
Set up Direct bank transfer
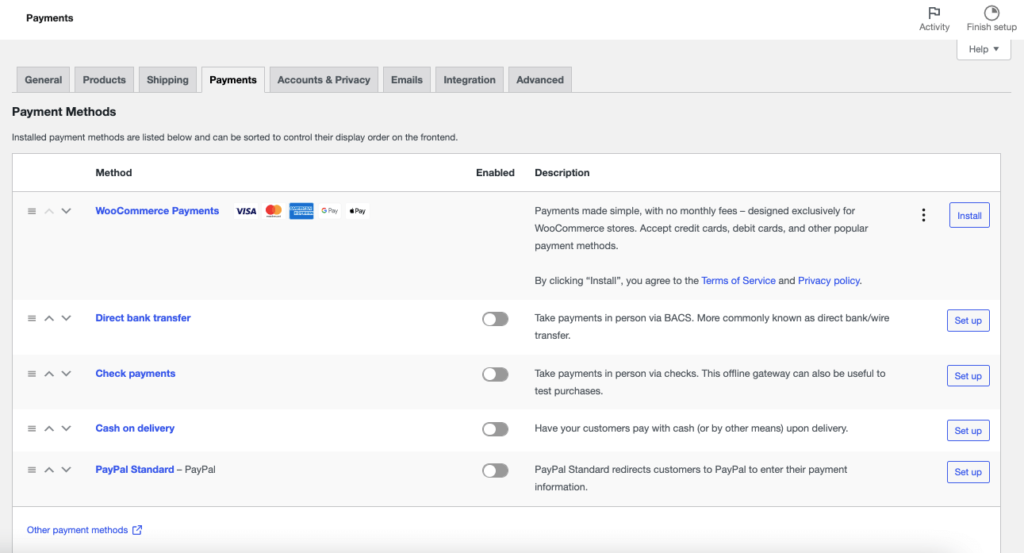[968, 321]
